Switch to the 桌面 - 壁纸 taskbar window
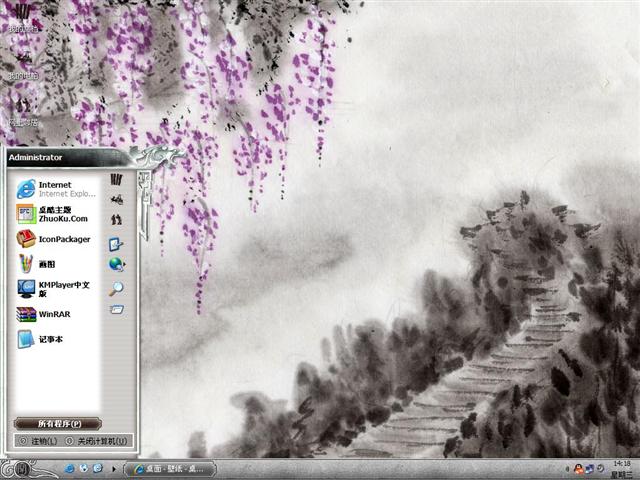 tap(169, 469)
